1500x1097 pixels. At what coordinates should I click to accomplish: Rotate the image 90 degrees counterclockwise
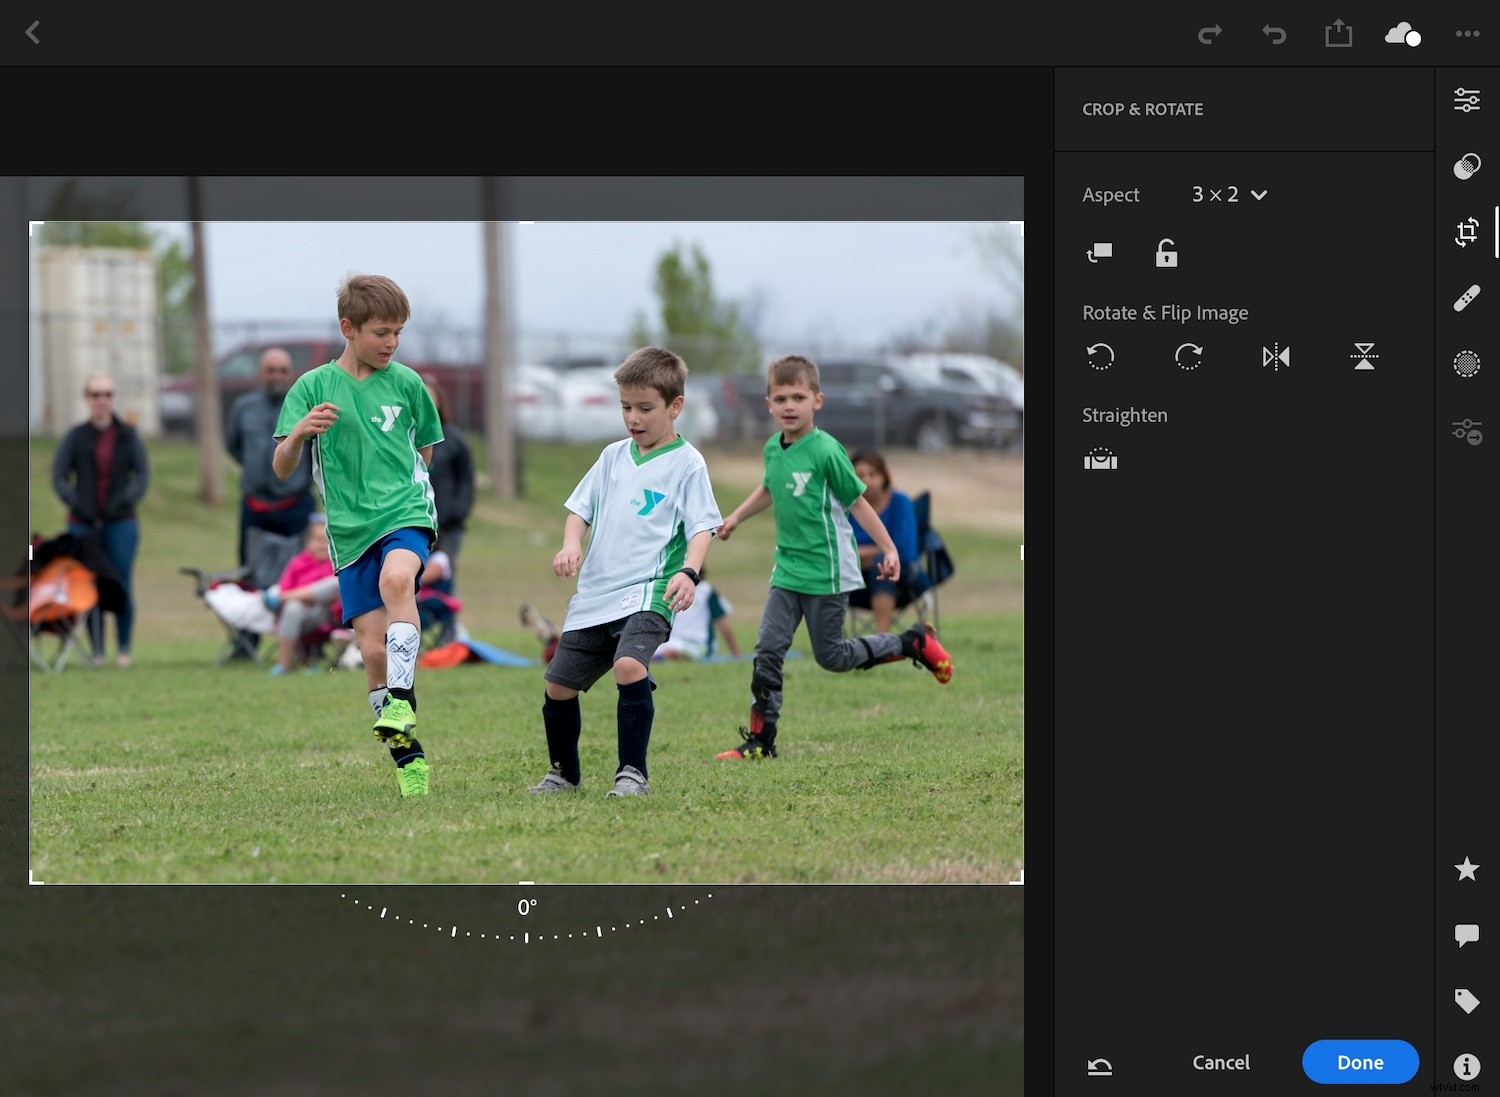pyautogui.click(x=1100, y=356)
